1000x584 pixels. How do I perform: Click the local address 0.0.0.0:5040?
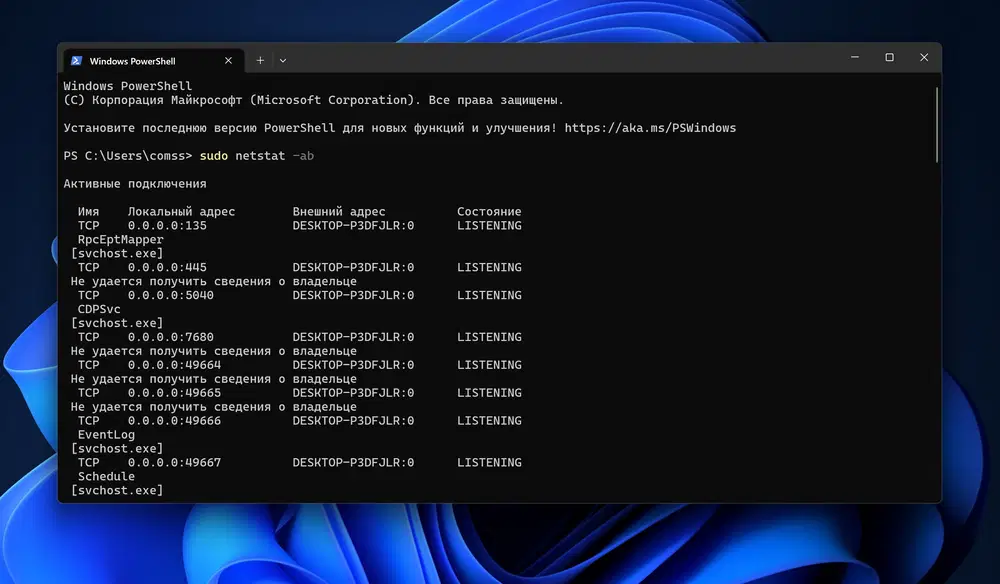170,295
